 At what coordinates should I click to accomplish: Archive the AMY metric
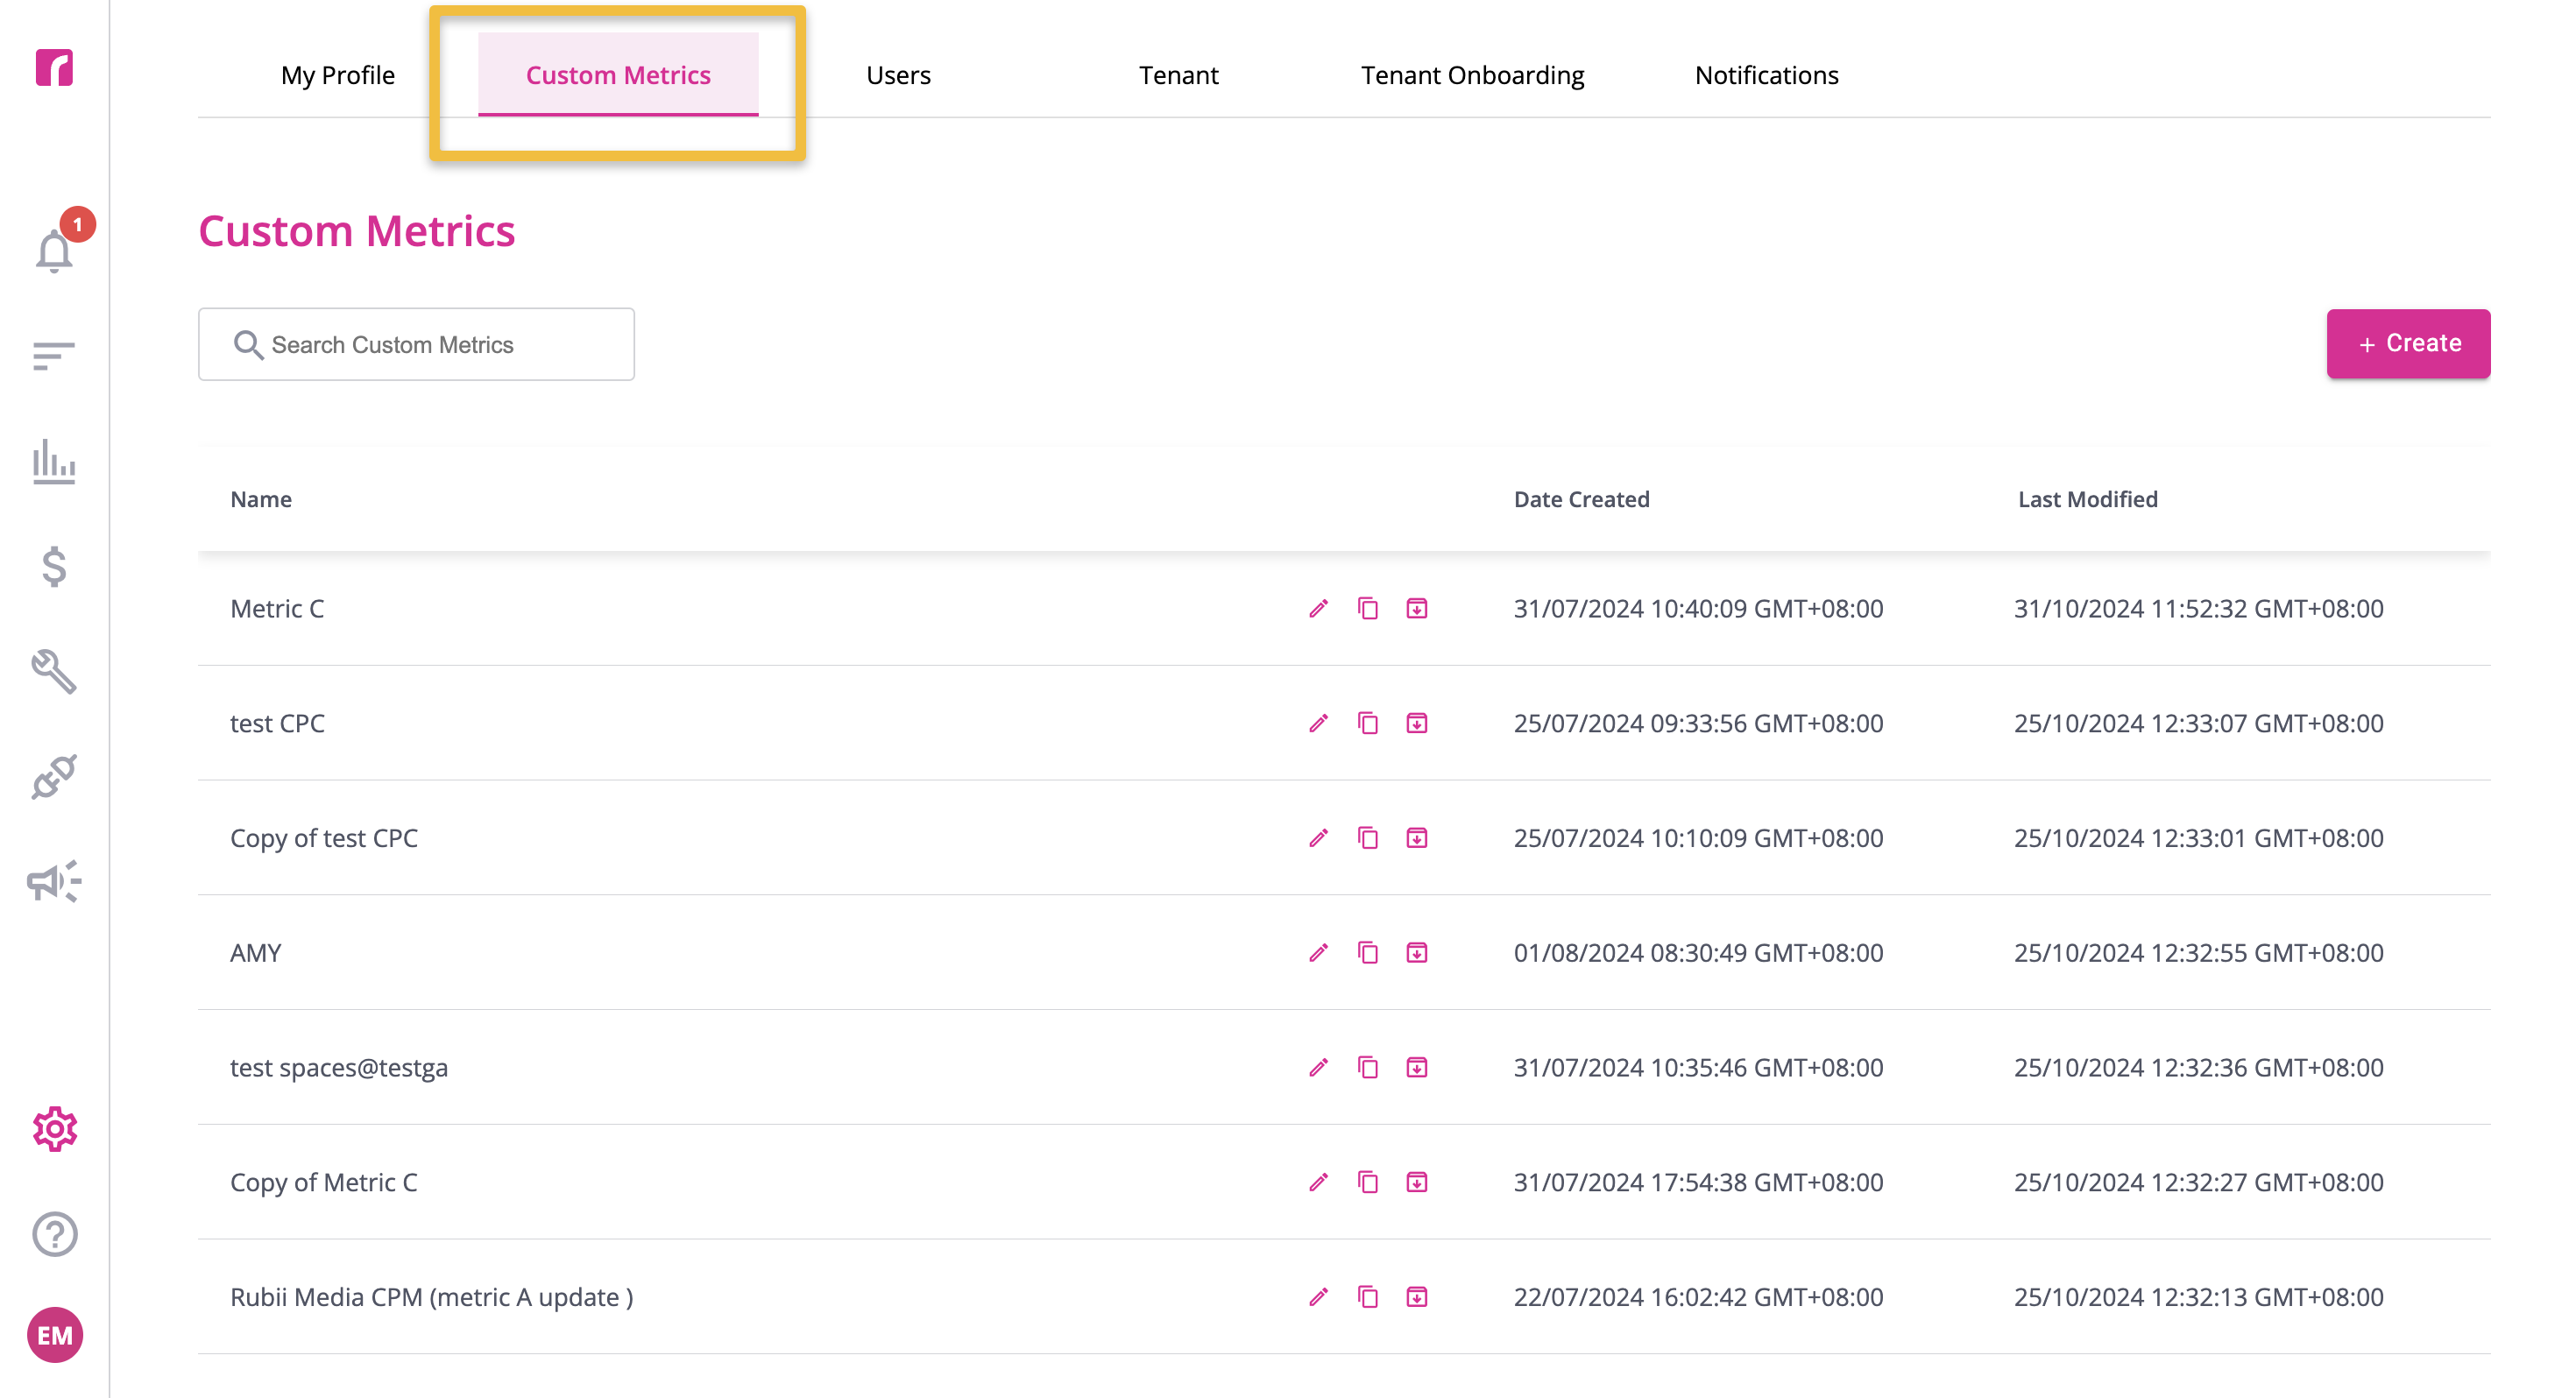pos(1417,953)
